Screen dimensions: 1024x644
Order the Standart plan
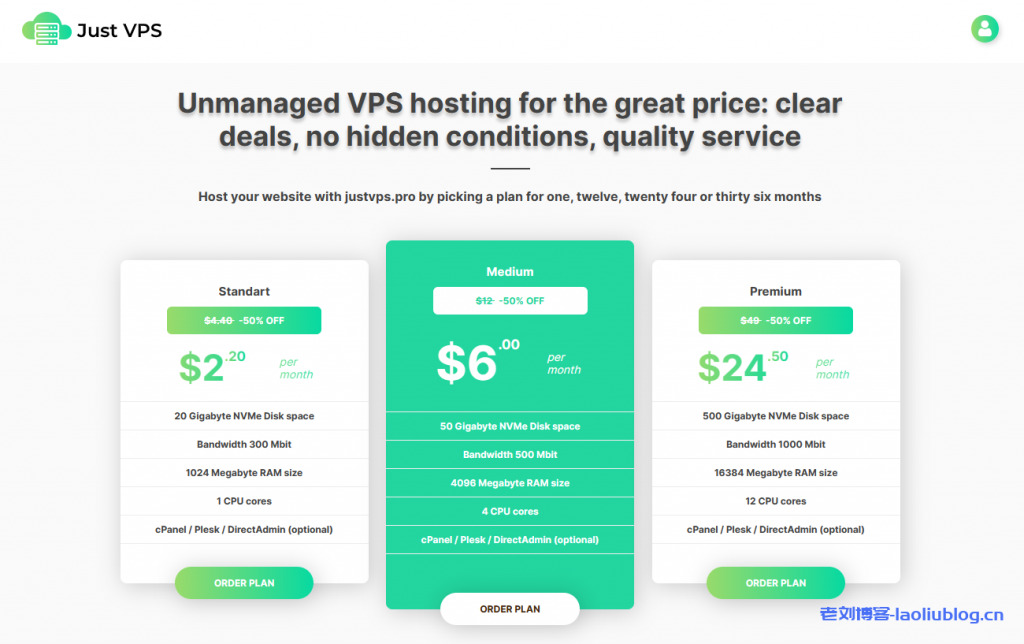click(x=244, y=583)
